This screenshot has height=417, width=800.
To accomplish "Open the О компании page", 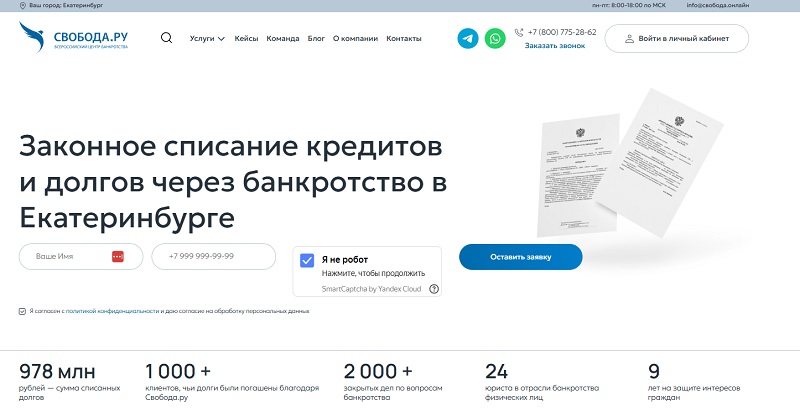I will point(356,38).
